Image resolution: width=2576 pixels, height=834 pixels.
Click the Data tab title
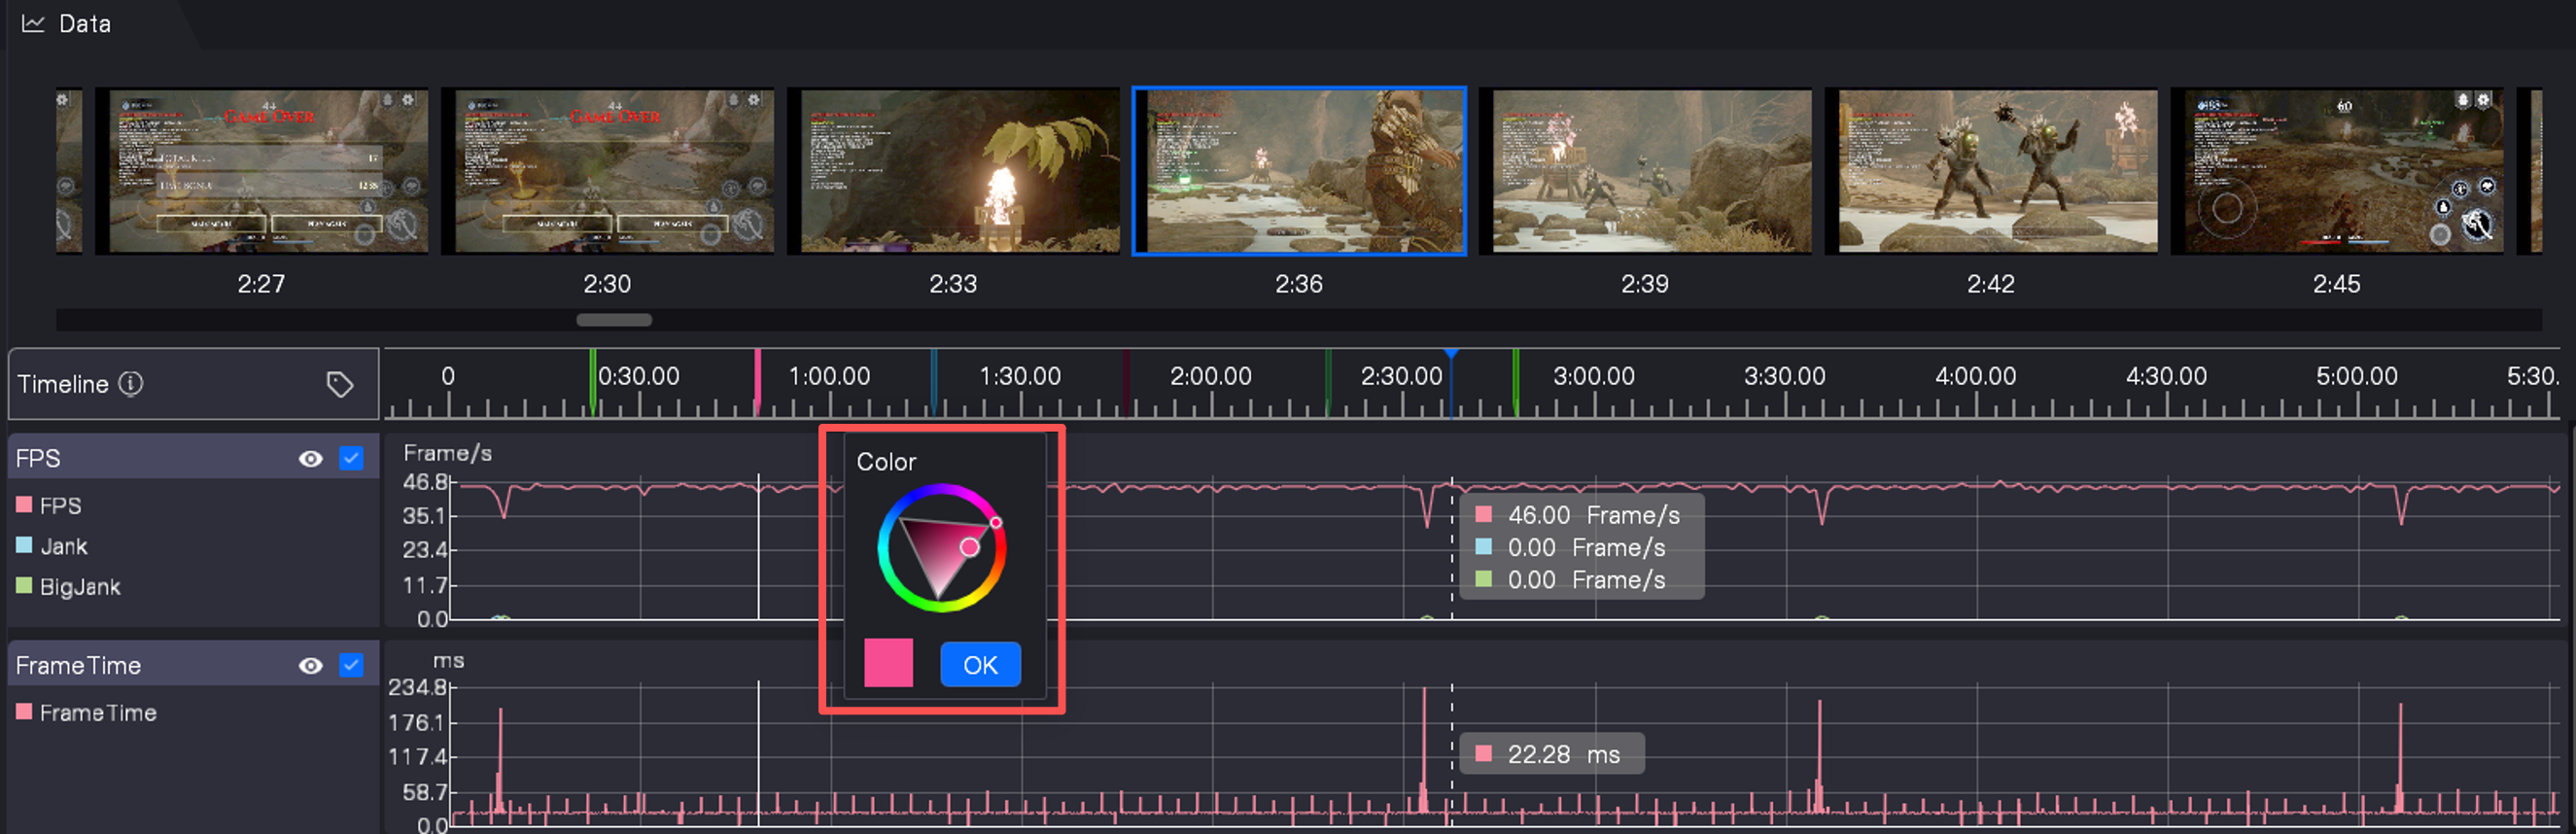click(85, 23)
